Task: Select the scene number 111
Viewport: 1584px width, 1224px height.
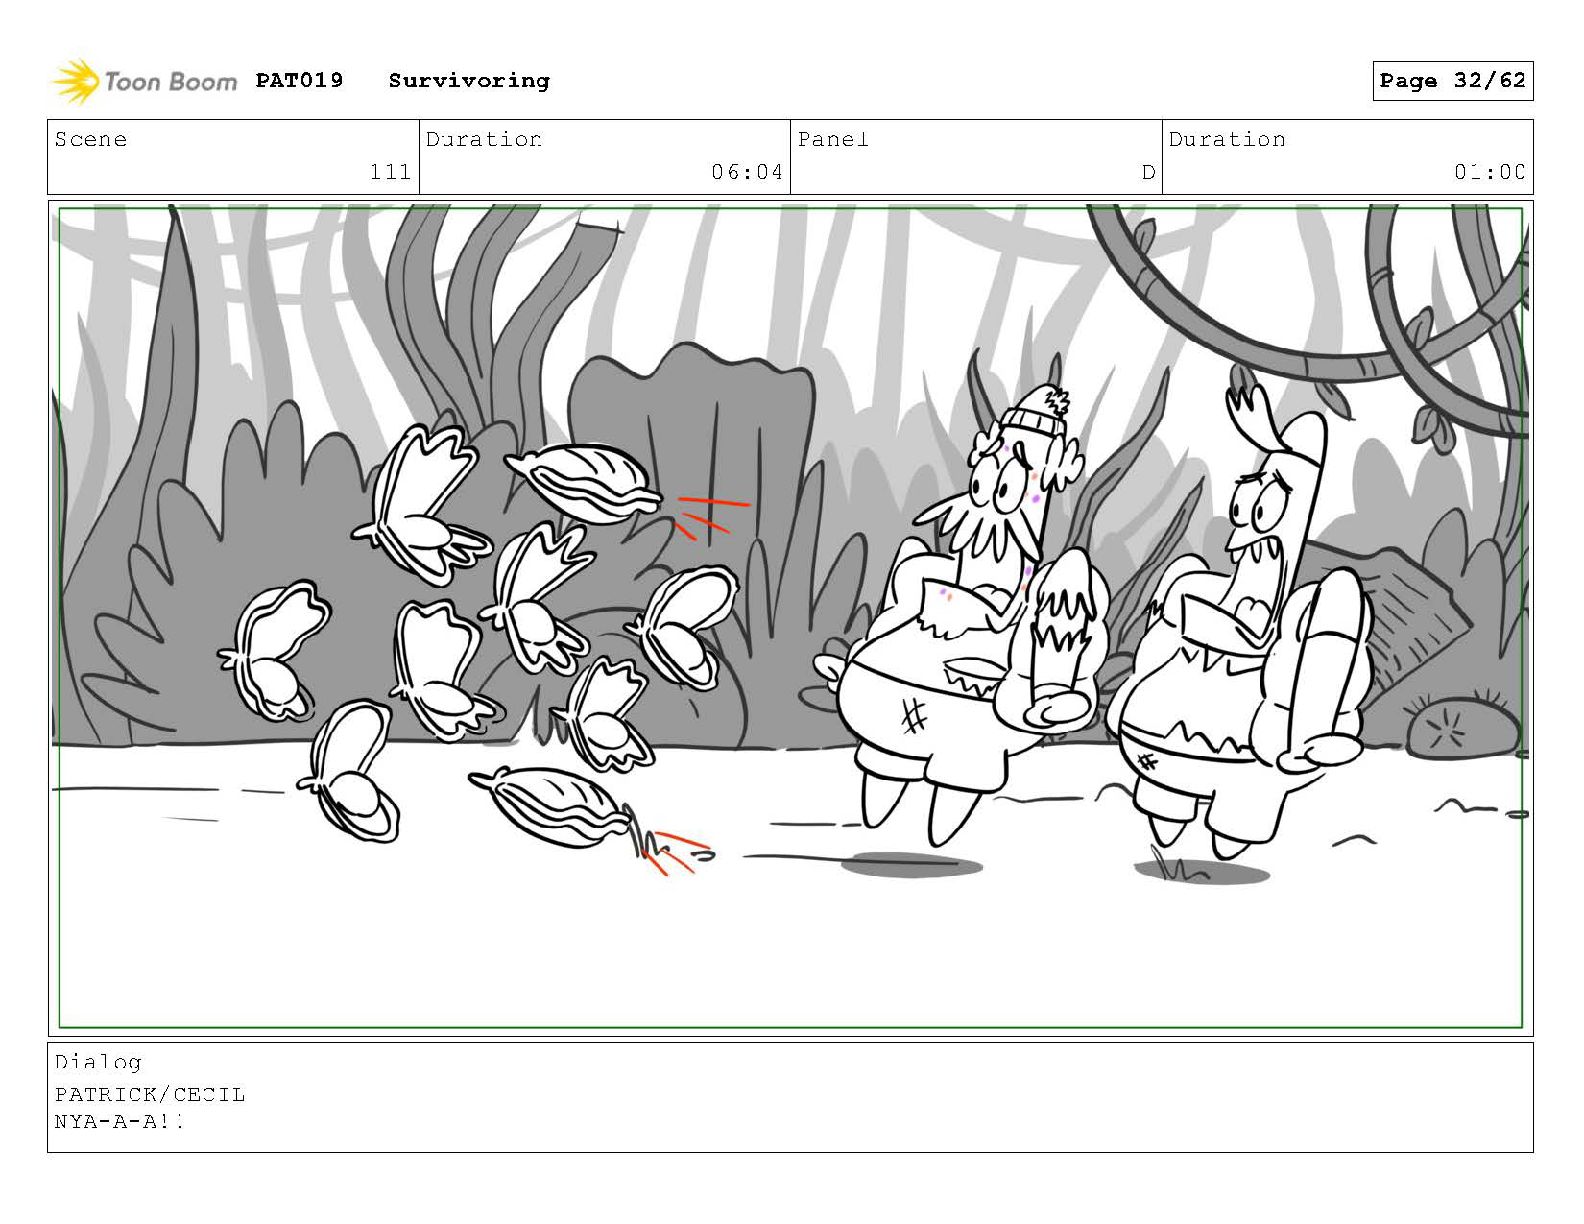Action: 390,172
